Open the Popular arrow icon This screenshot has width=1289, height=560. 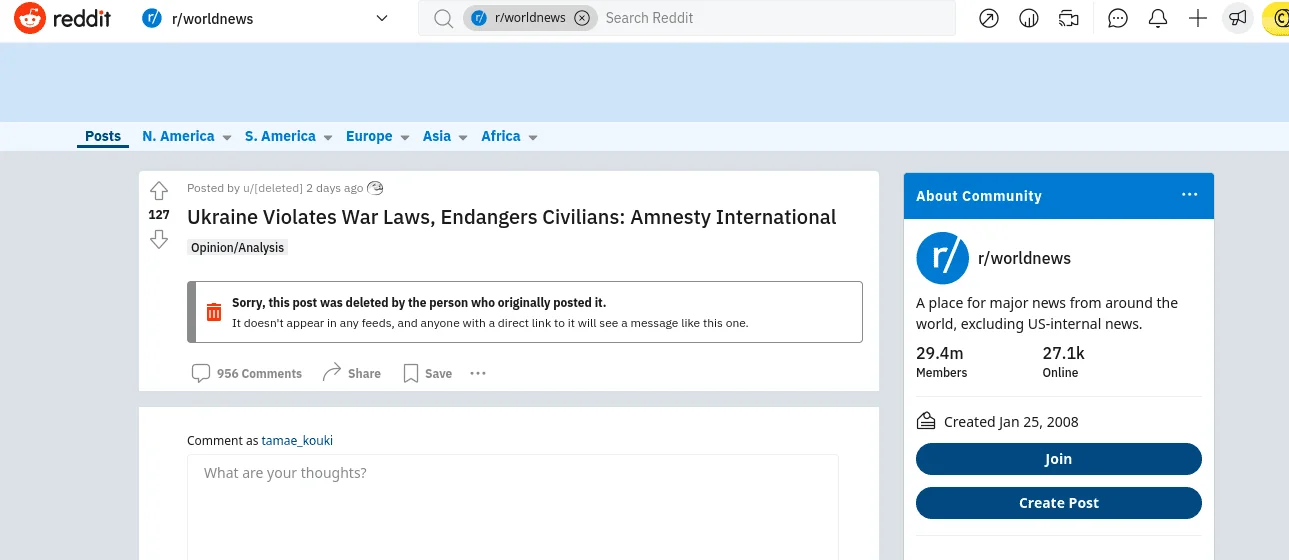tap(989, 18)
